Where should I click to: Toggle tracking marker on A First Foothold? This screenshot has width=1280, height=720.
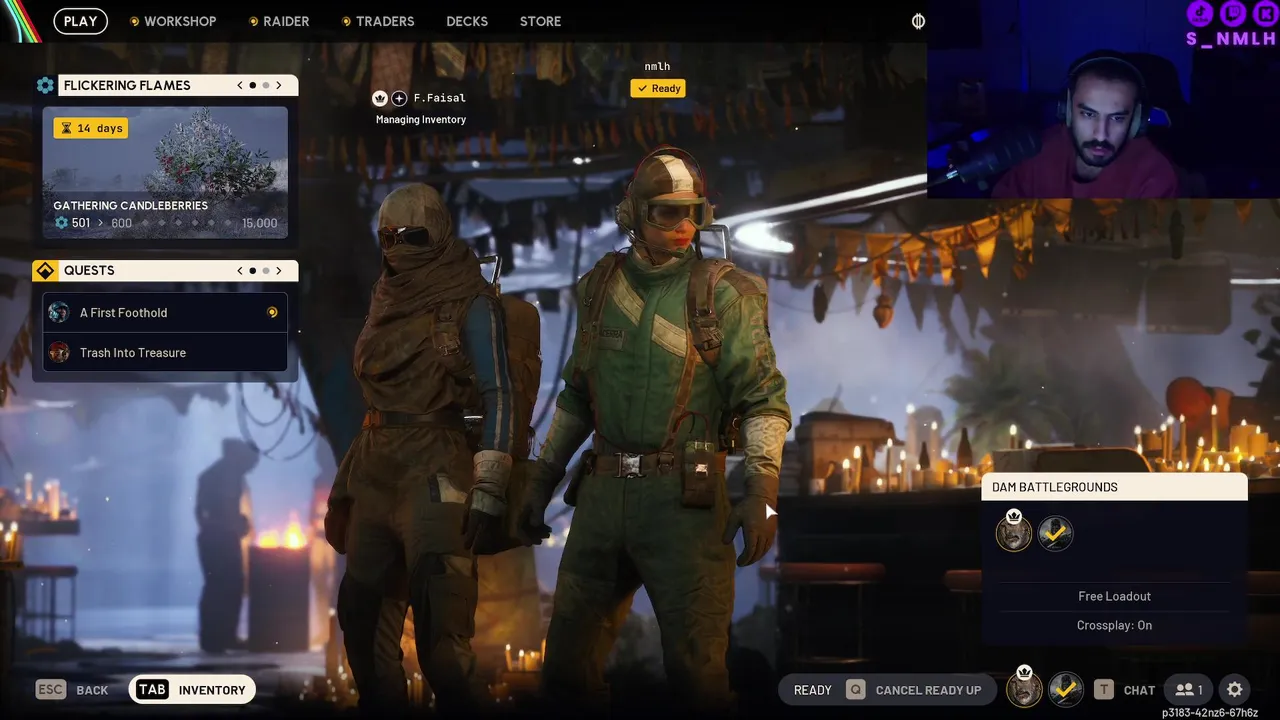272,312
